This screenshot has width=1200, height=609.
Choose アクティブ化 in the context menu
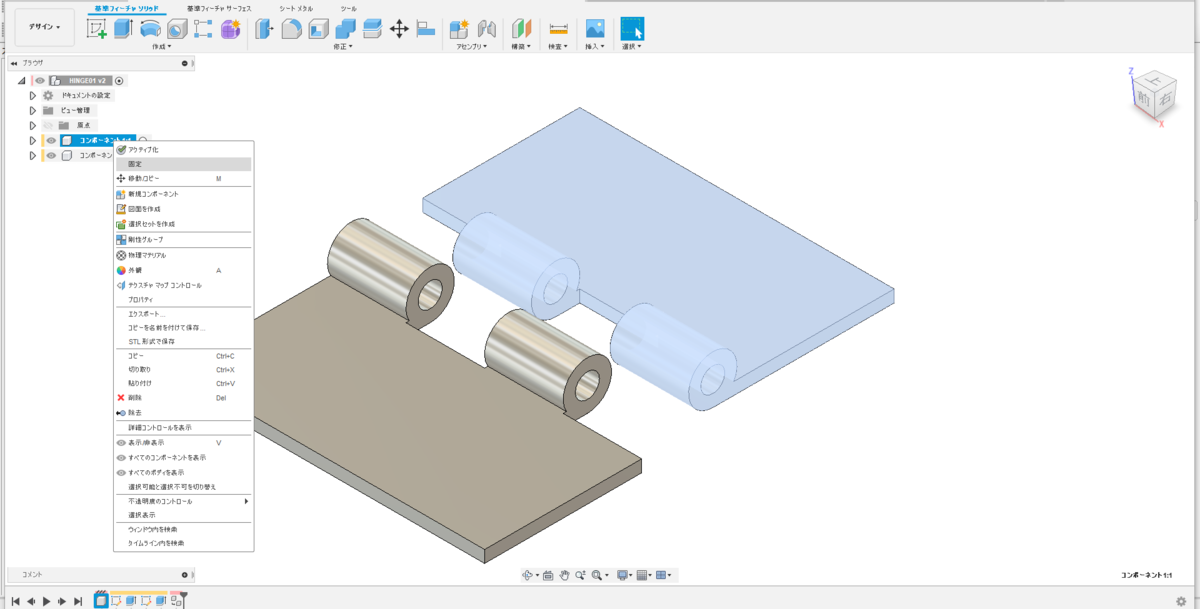click(183, 149)
